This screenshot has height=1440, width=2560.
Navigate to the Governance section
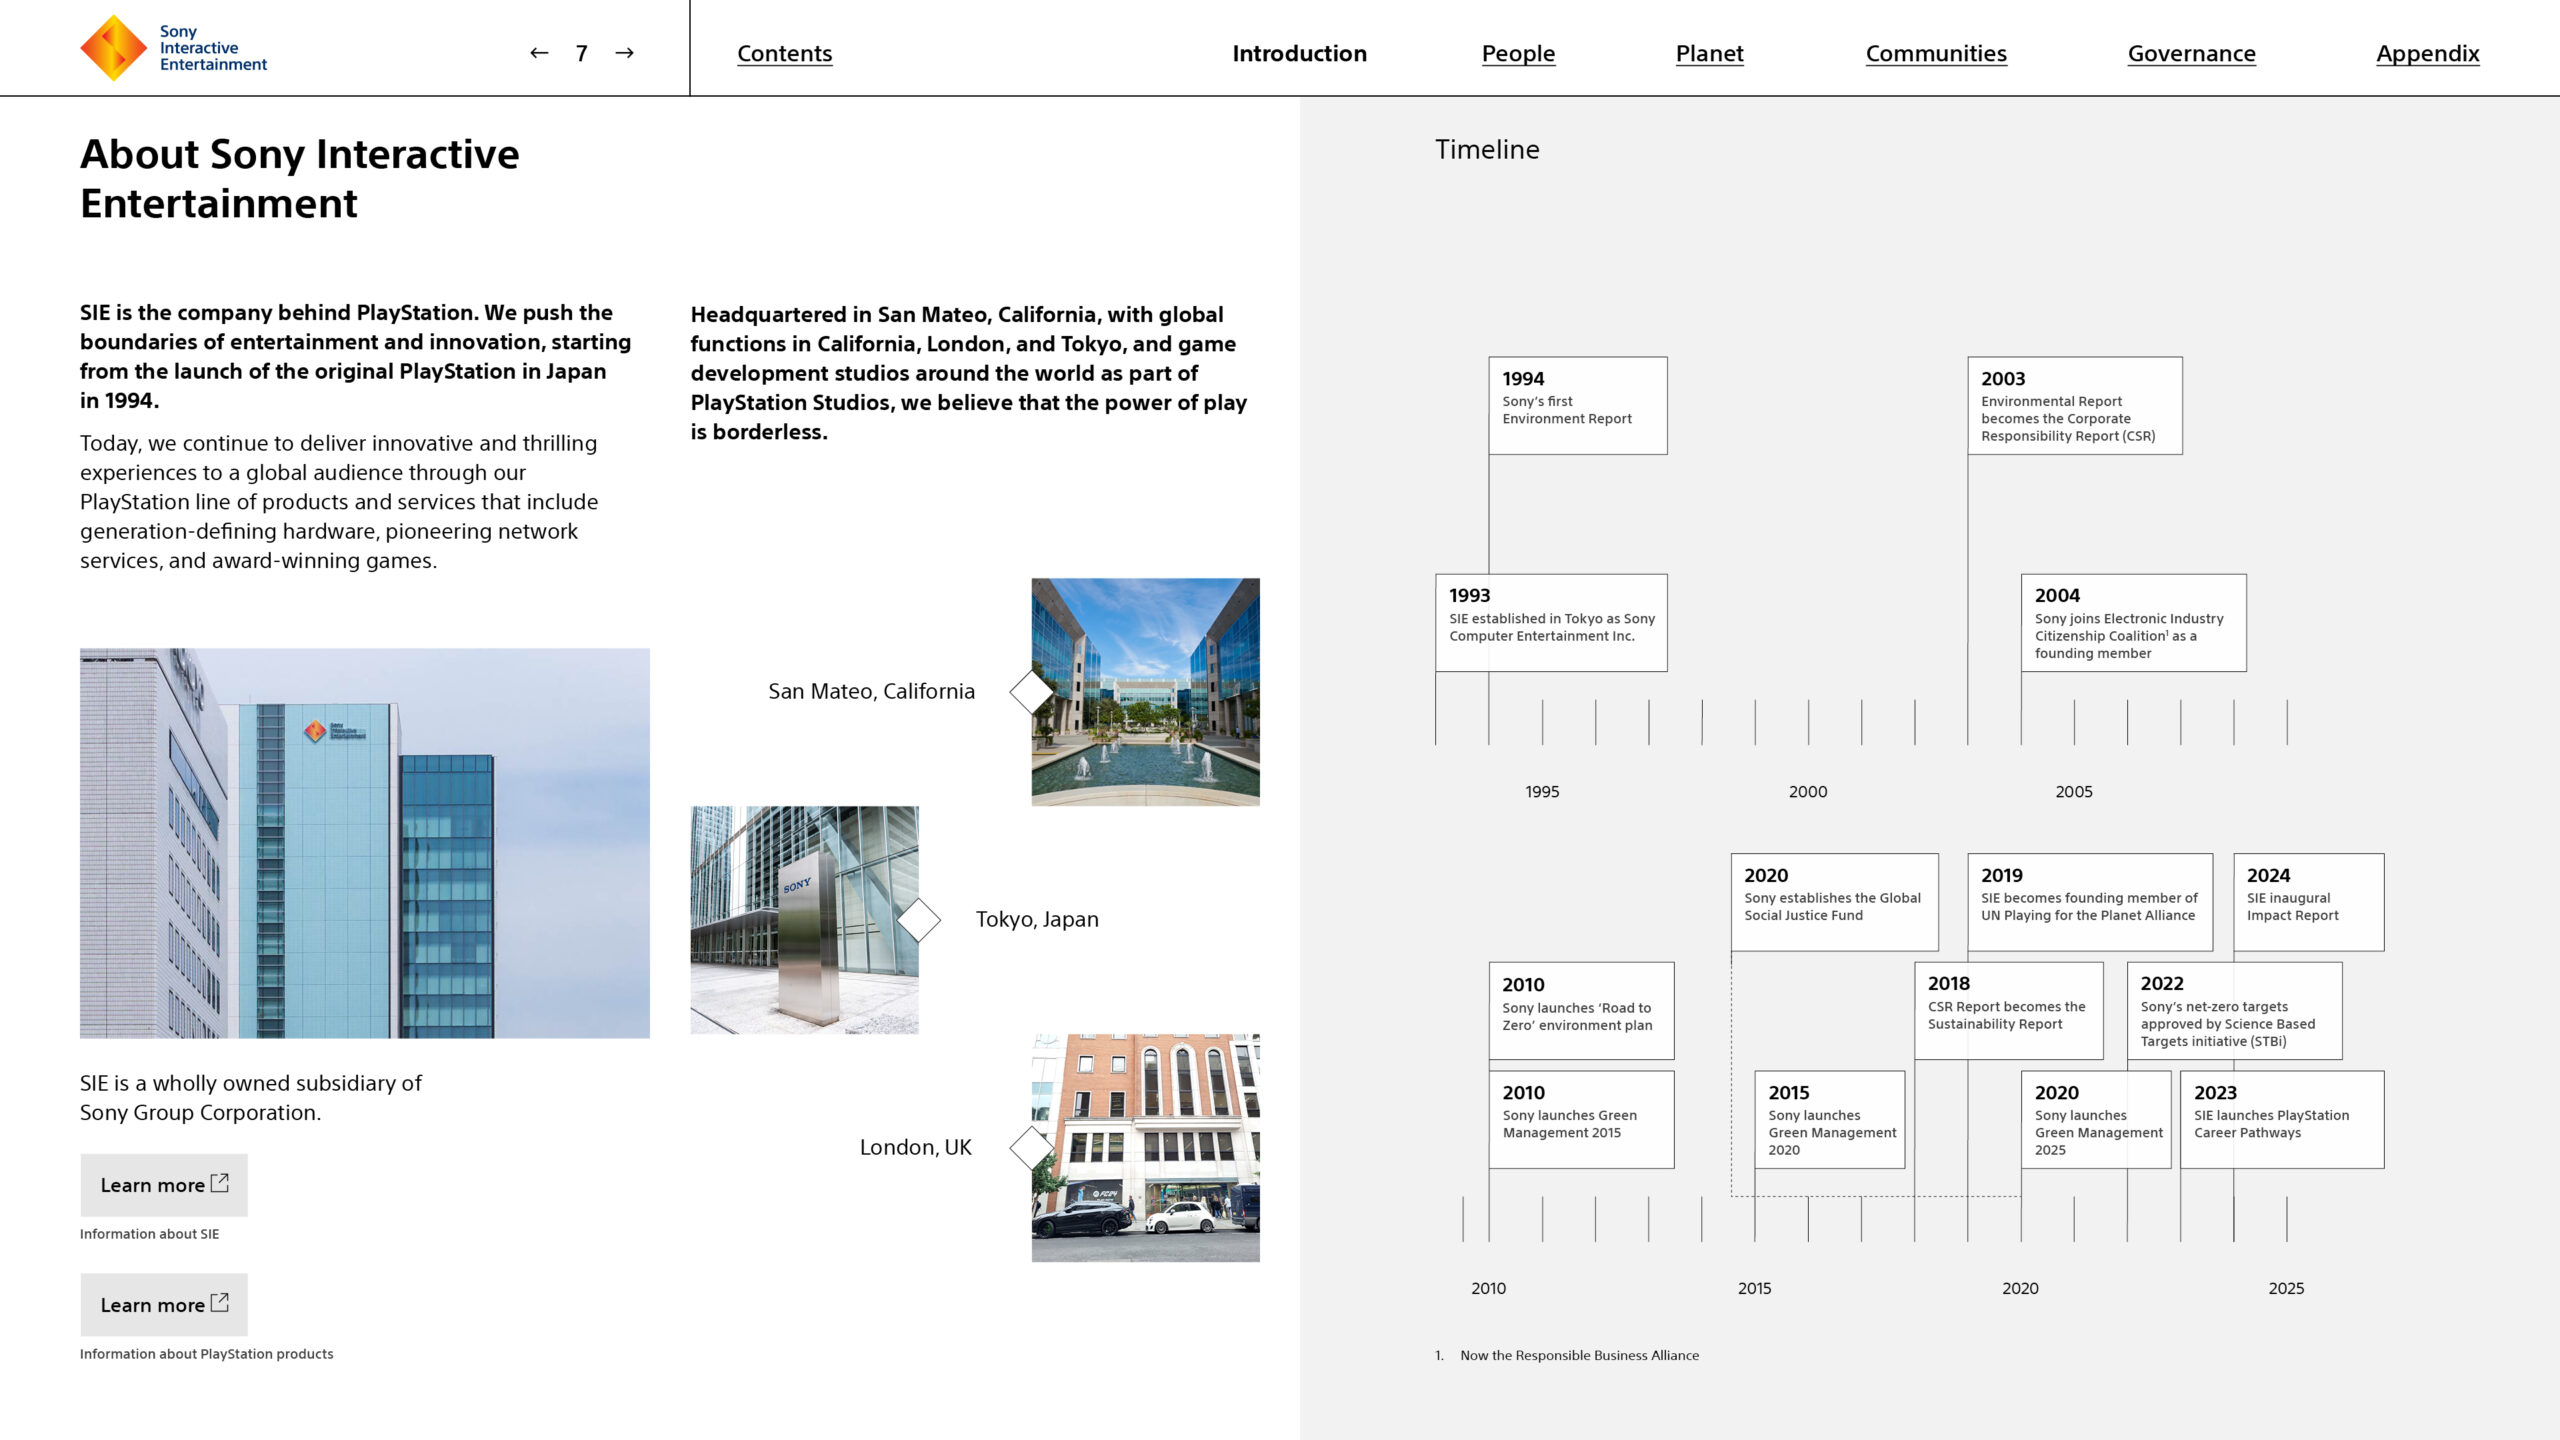[x=2191, y=53]
